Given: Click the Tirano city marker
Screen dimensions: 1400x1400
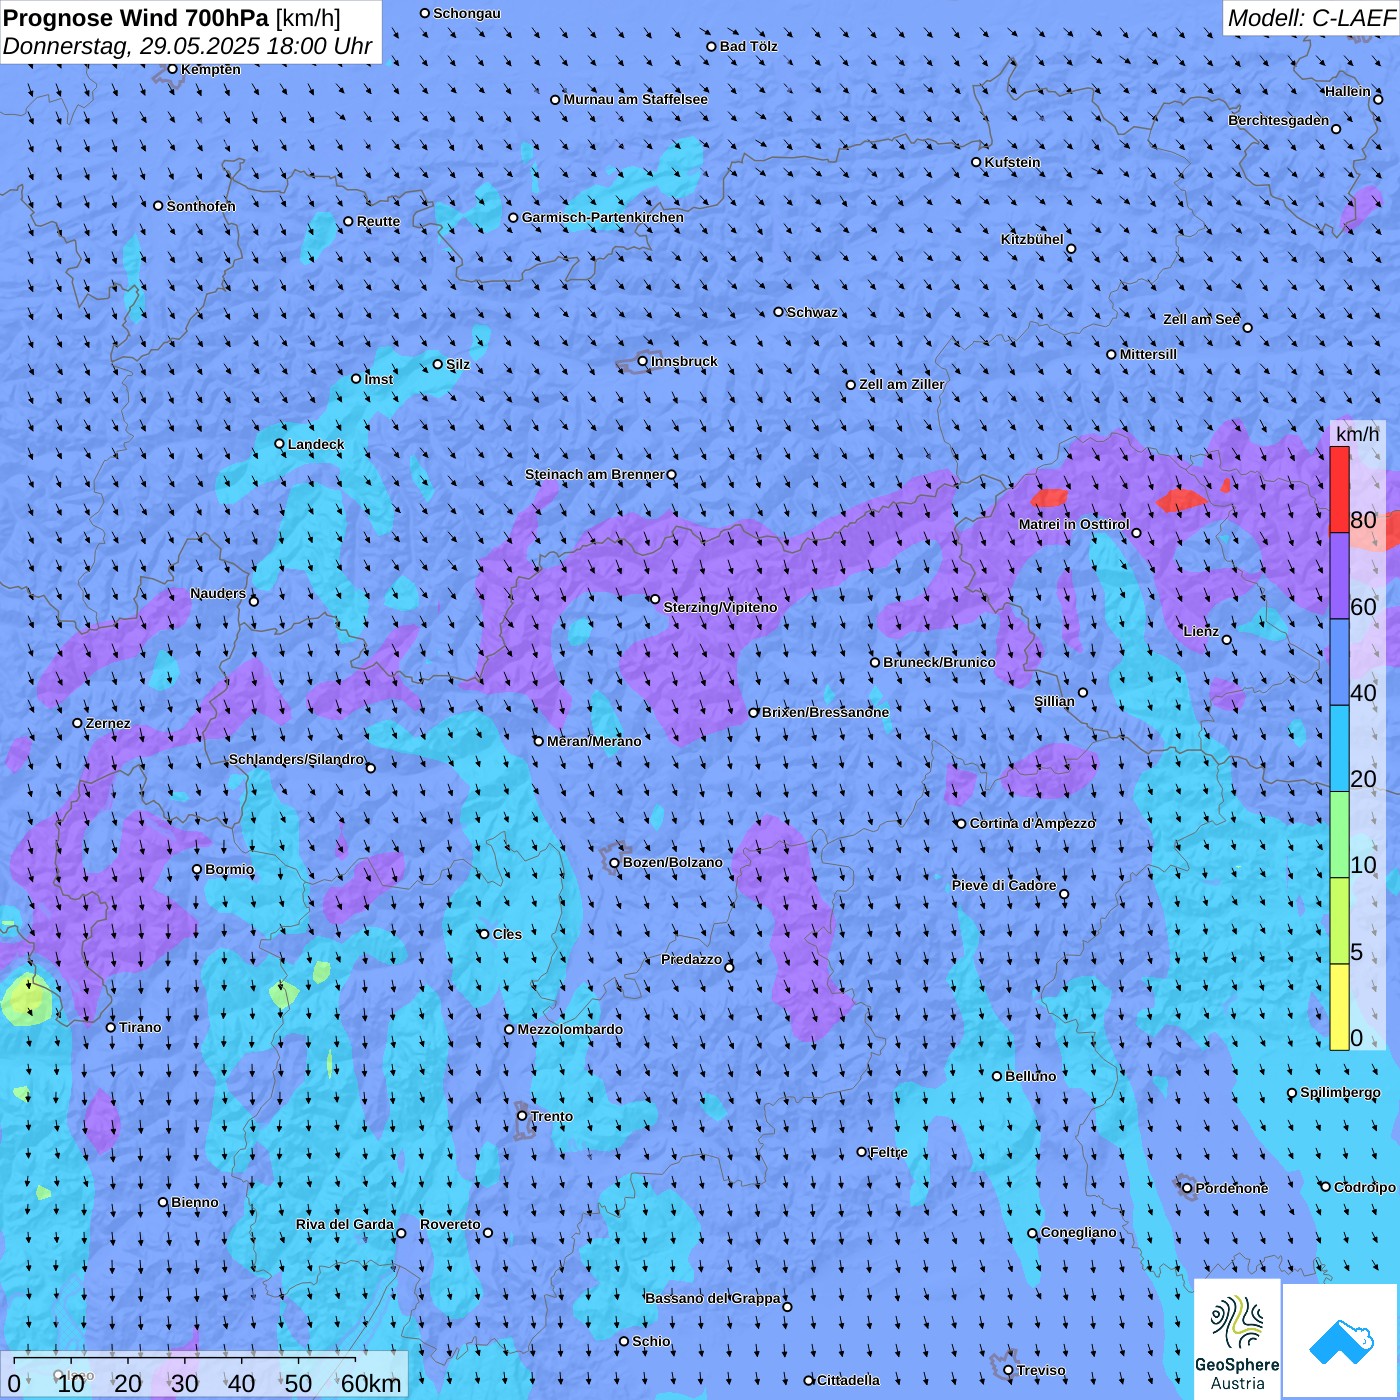Looking at the screenshot, I should (111, 1027).
